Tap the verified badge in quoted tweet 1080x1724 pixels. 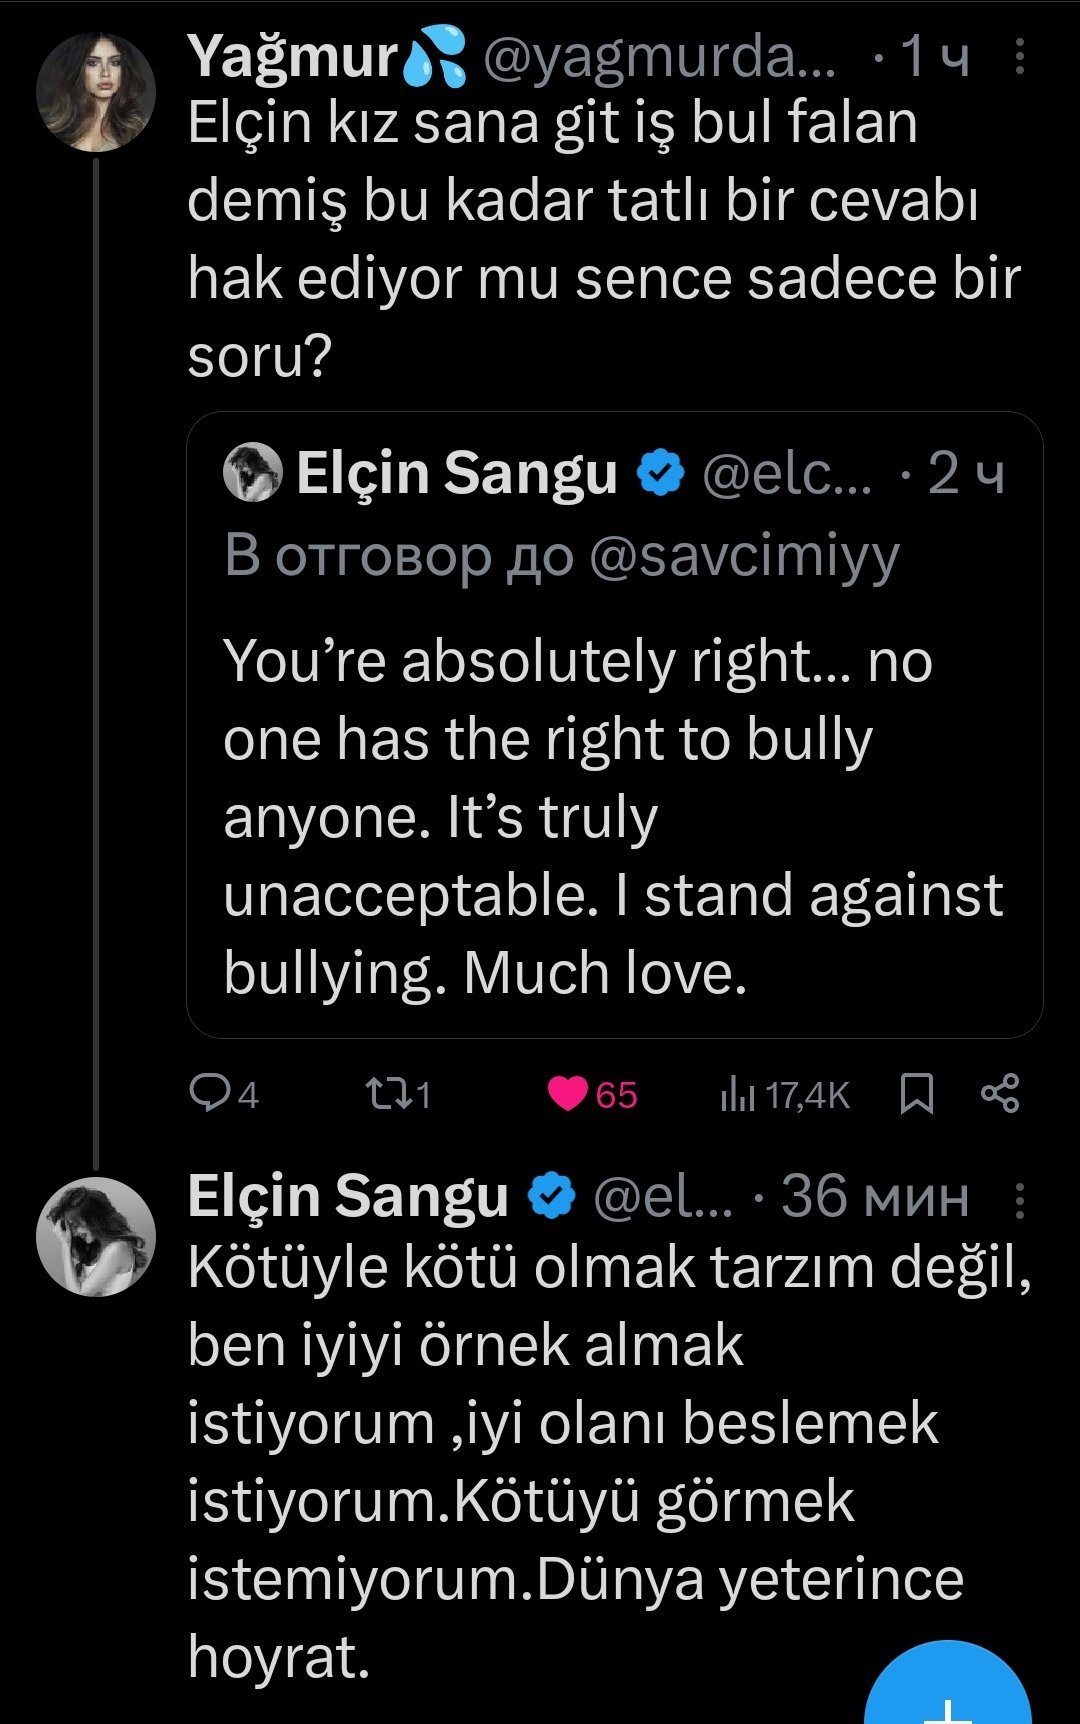pyautogui.click(x=661, y=472)
